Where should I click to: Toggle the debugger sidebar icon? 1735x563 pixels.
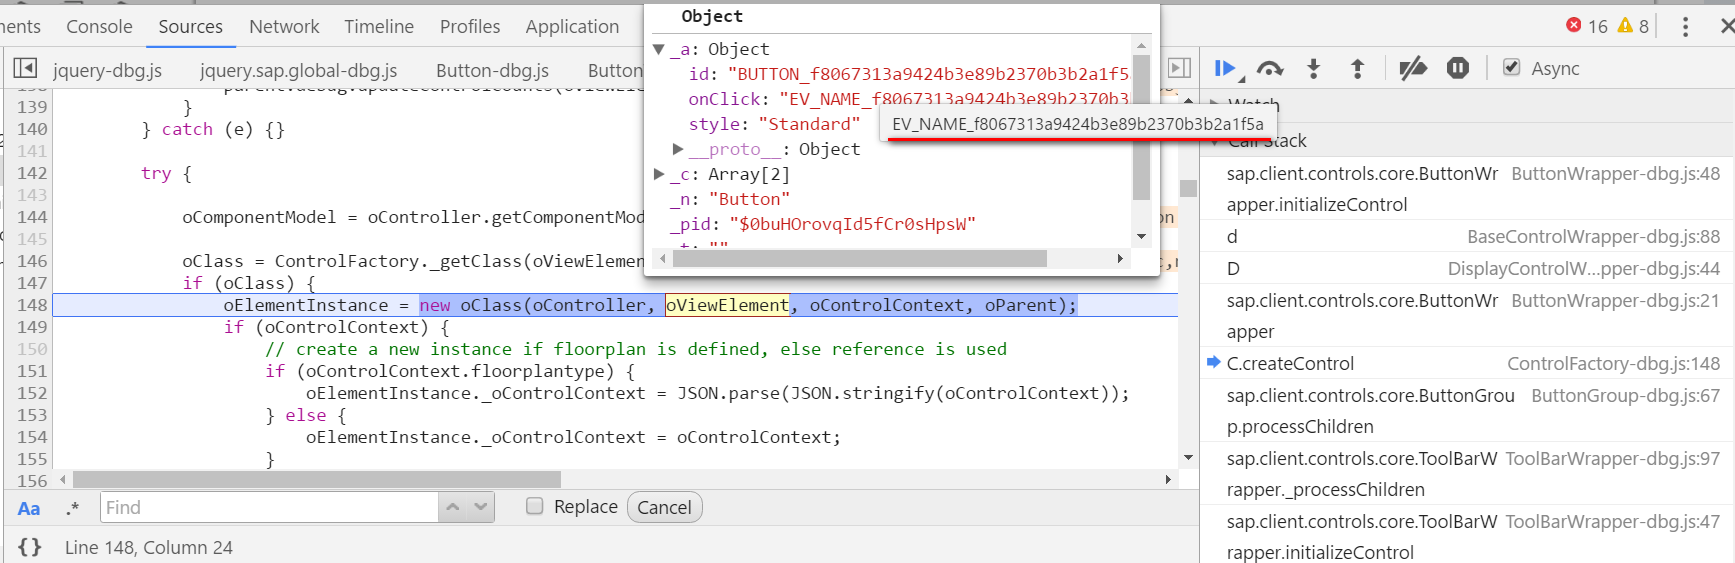pyautogui.click(x=1180, y=68)
